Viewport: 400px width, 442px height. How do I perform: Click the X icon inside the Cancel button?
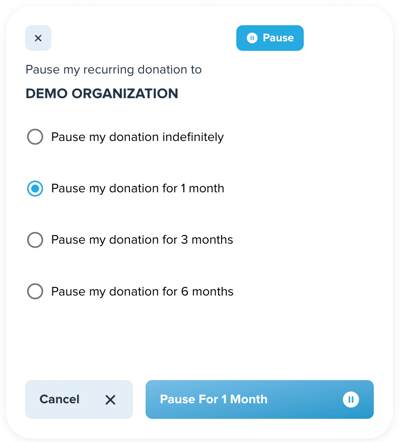point(110,400)
